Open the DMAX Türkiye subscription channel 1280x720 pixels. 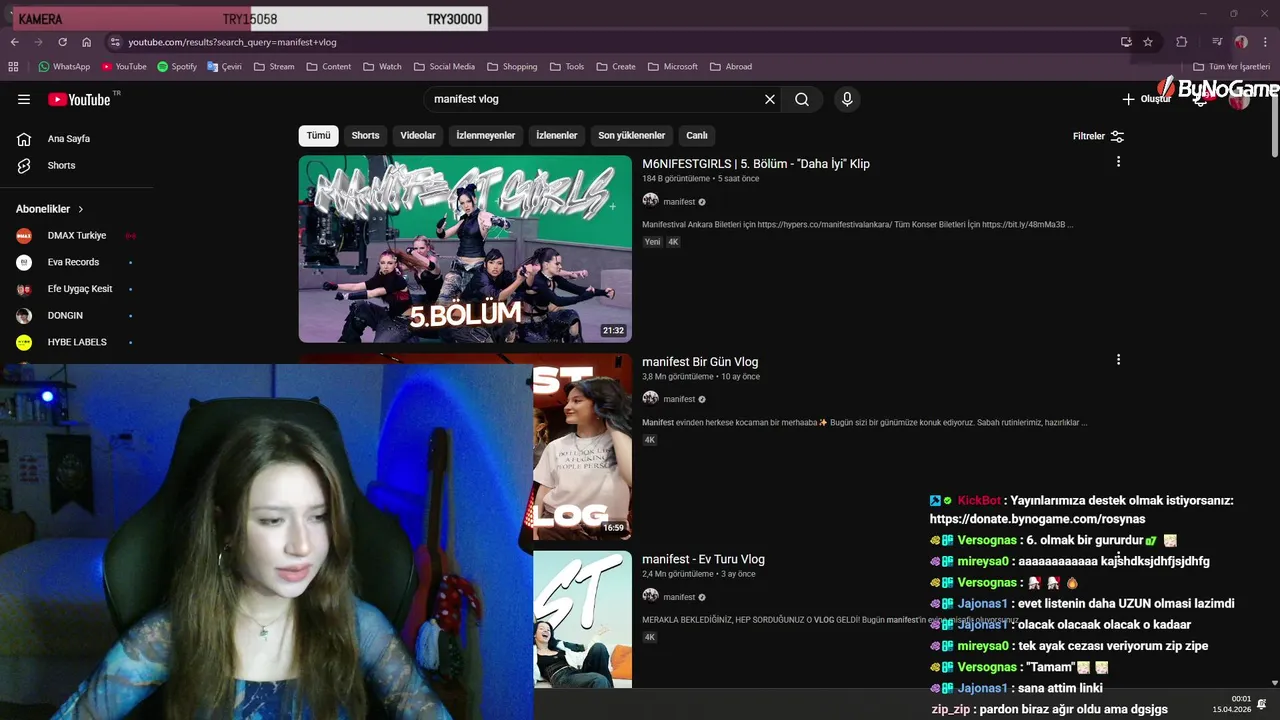77,236
